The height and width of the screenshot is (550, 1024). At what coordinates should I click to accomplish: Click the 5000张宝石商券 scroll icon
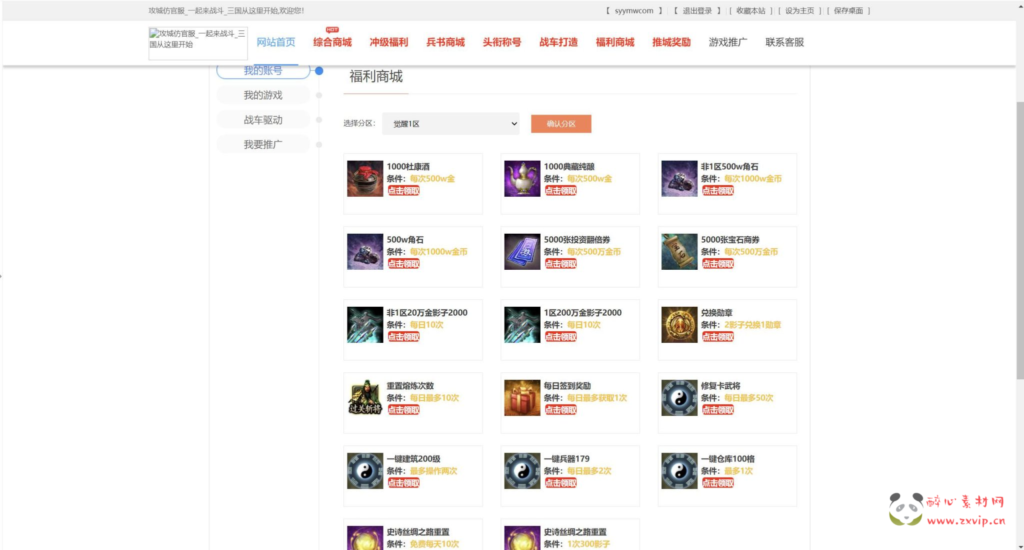pyautogui.click(x=679, y=252)
